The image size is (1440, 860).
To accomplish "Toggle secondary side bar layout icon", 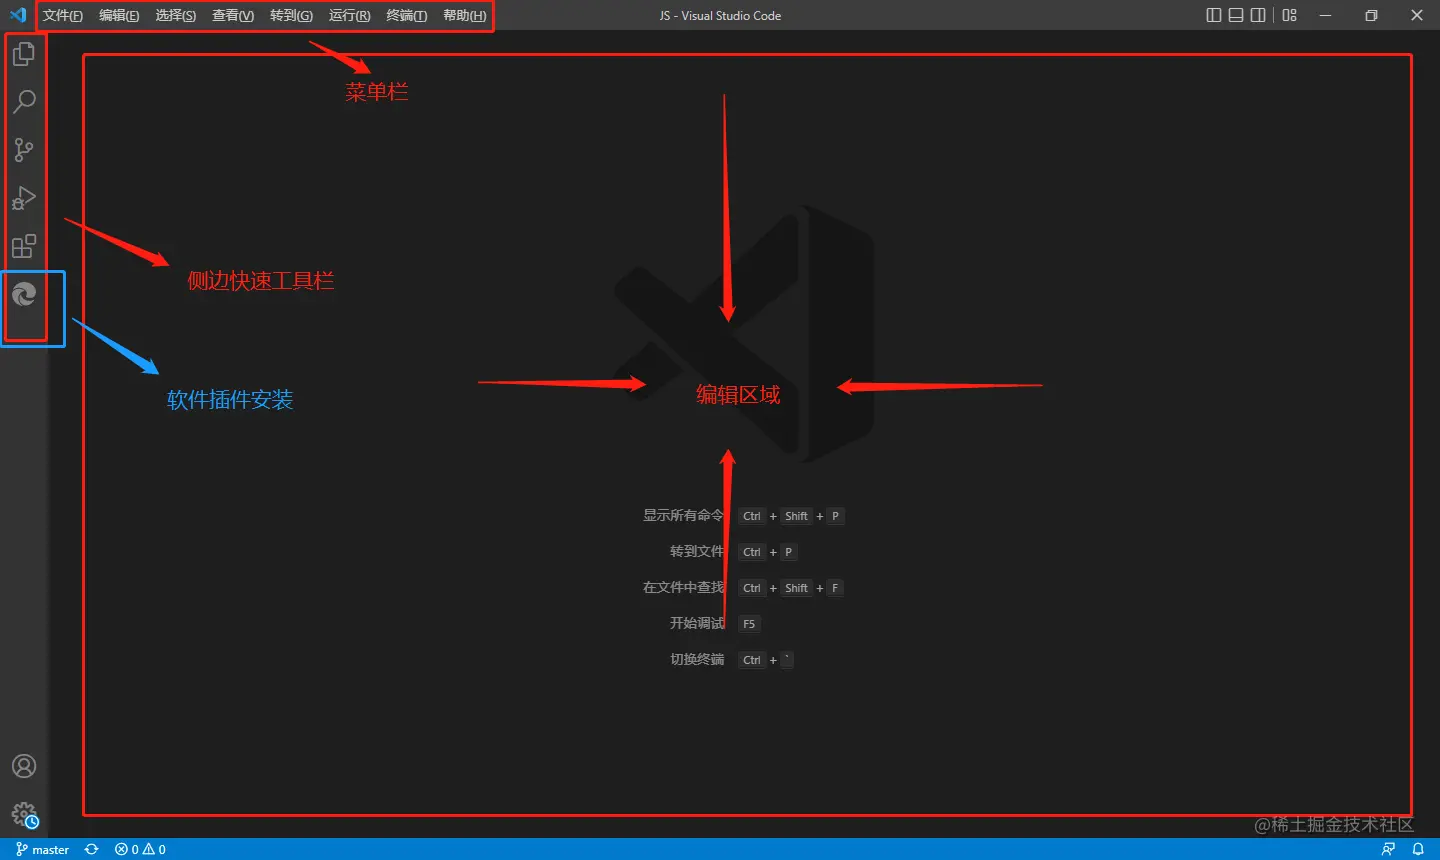I will pos(1258,15).
